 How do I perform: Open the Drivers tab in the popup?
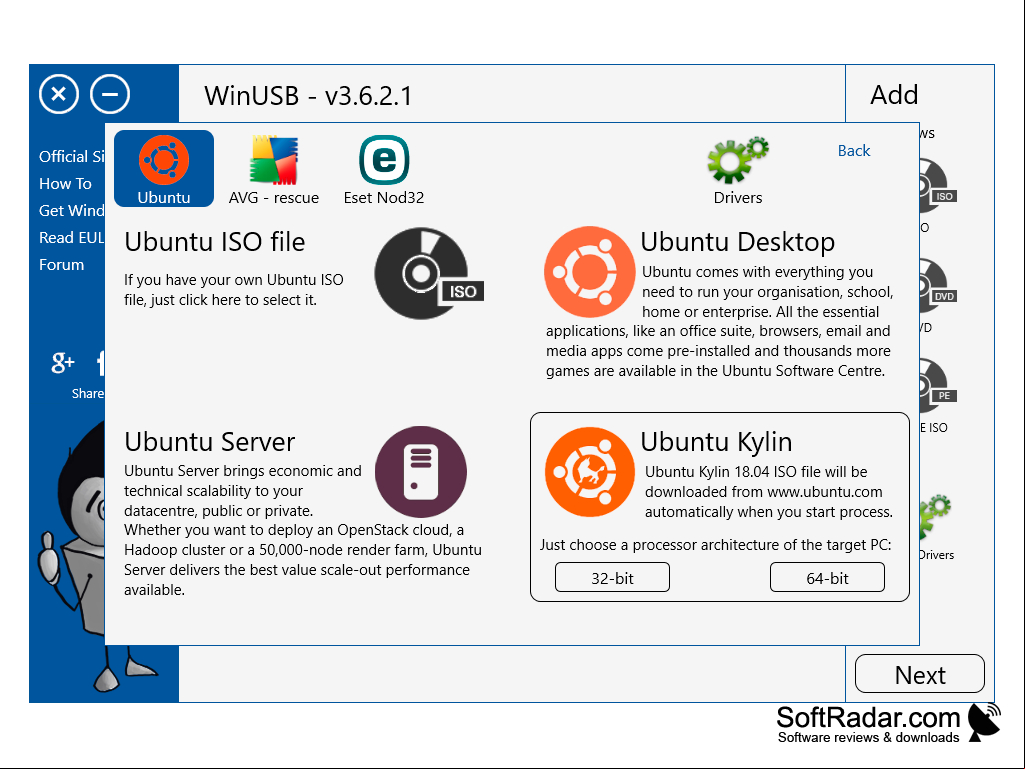click(738, 169)
